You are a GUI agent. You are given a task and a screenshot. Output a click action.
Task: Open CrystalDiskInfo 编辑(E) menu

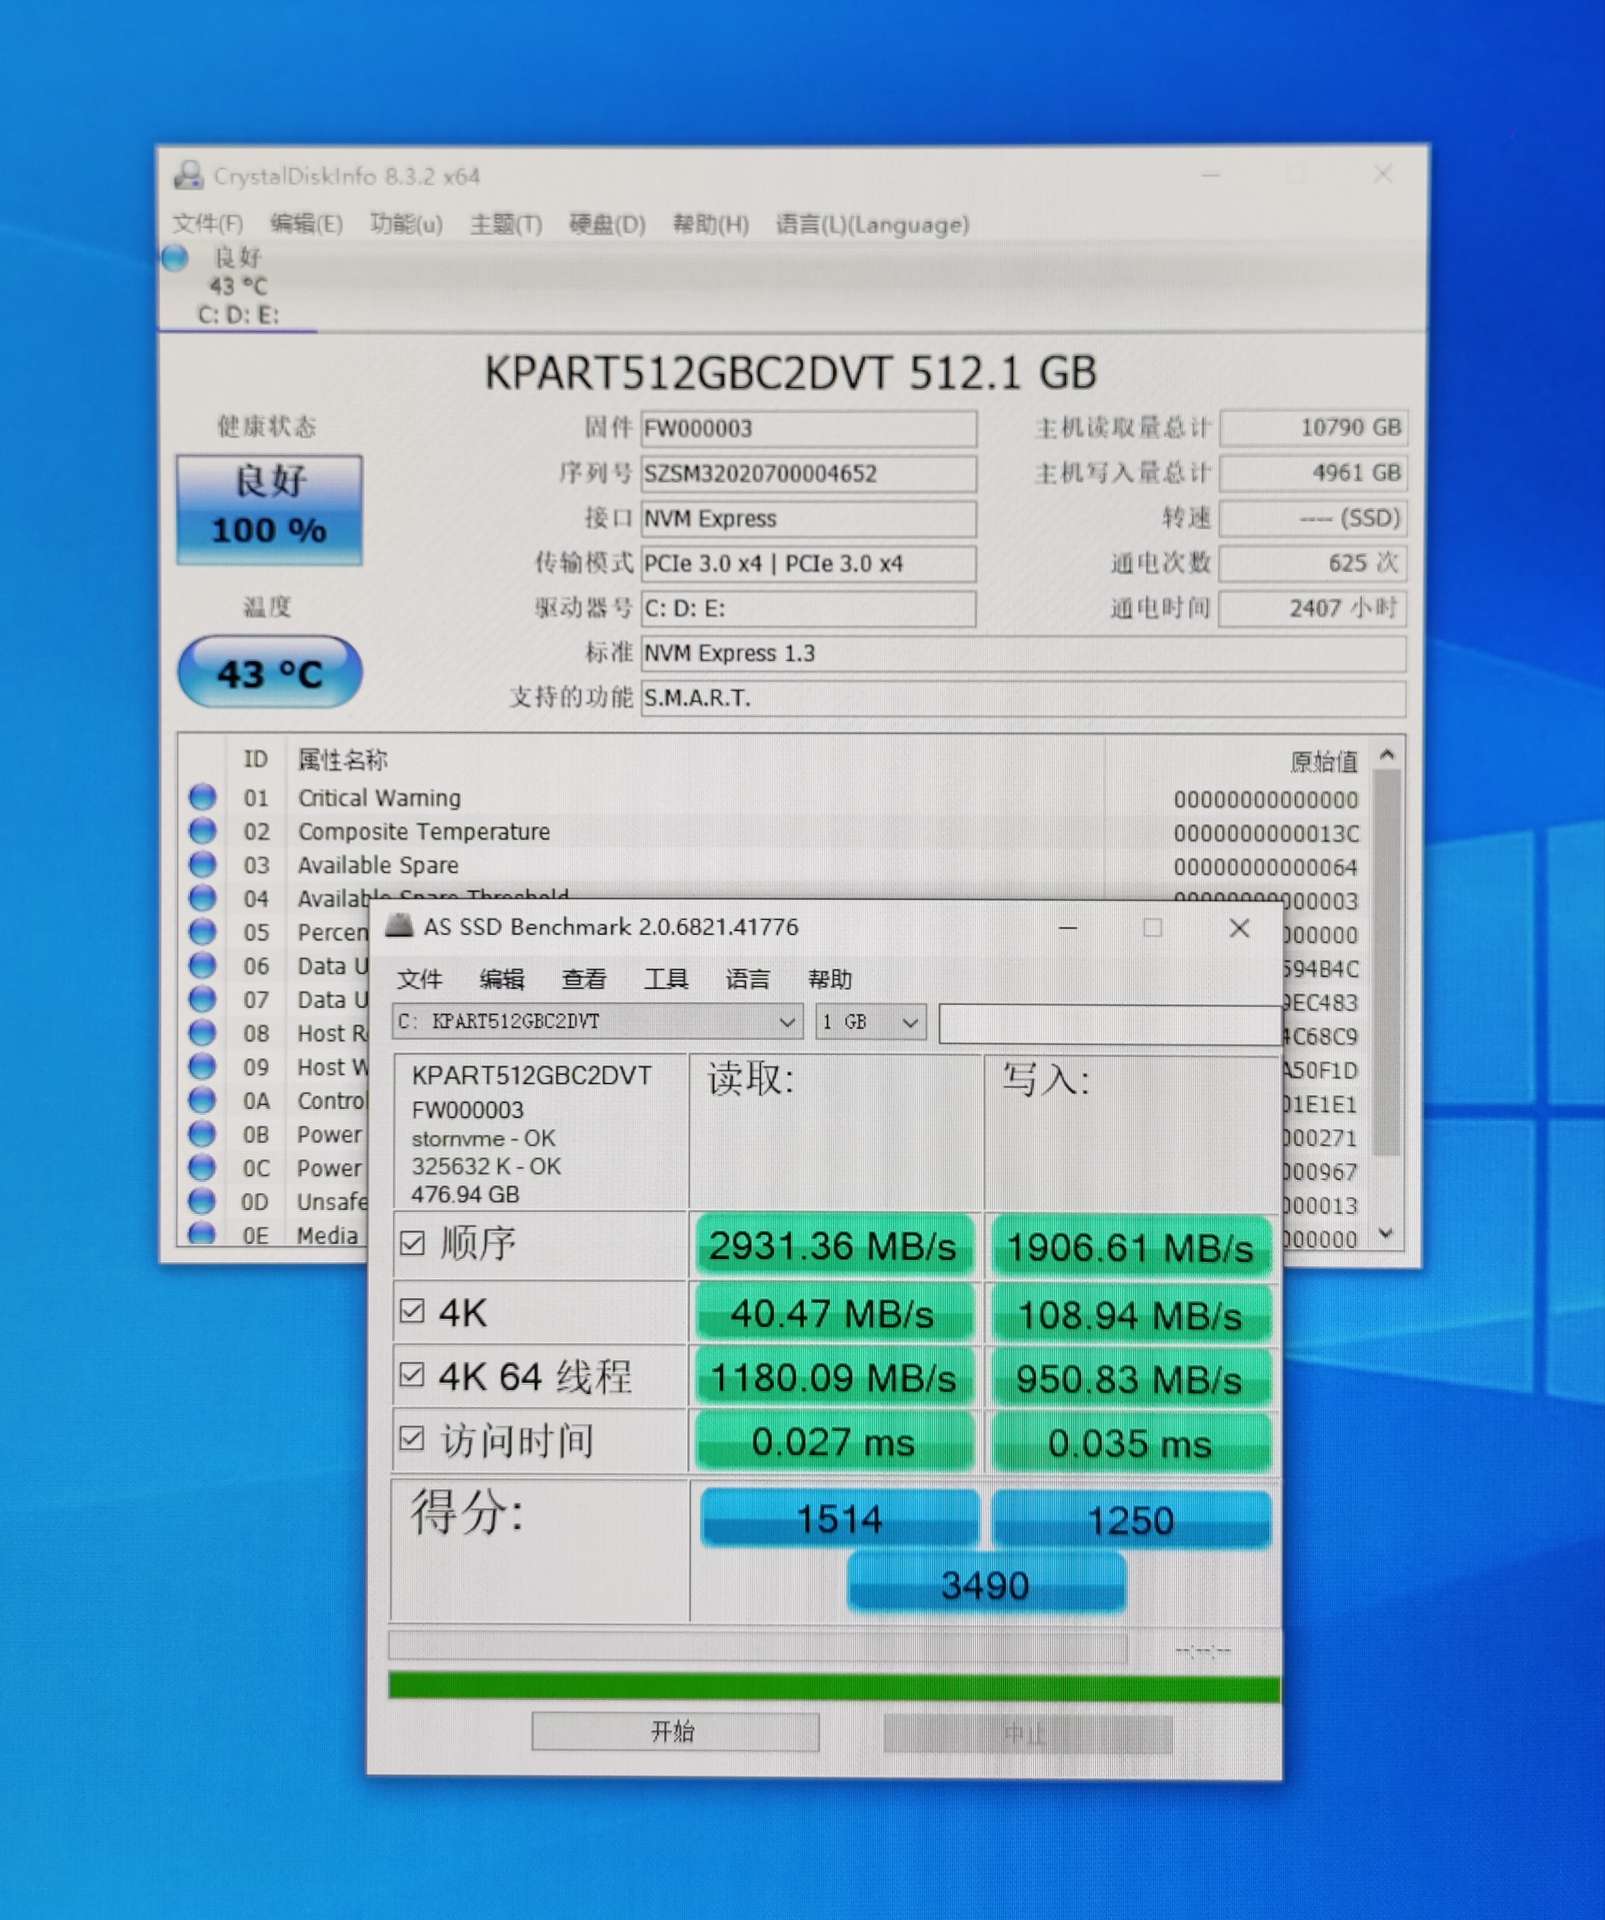pos(306,223)
